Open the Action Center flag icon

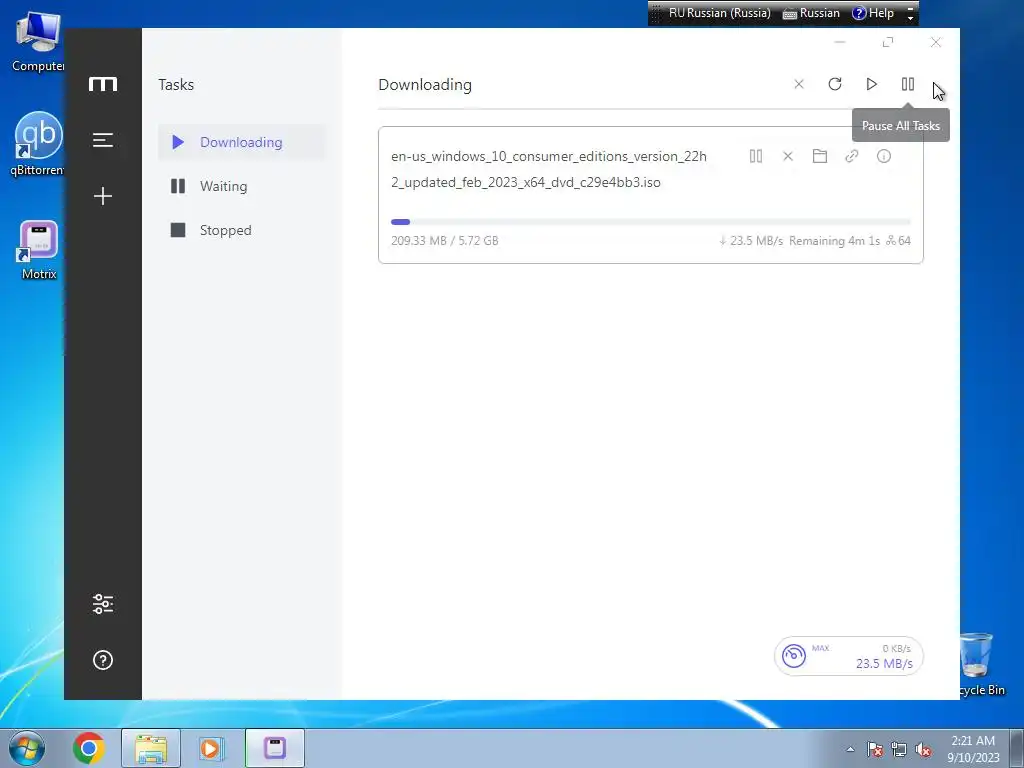tap(875, 749)
